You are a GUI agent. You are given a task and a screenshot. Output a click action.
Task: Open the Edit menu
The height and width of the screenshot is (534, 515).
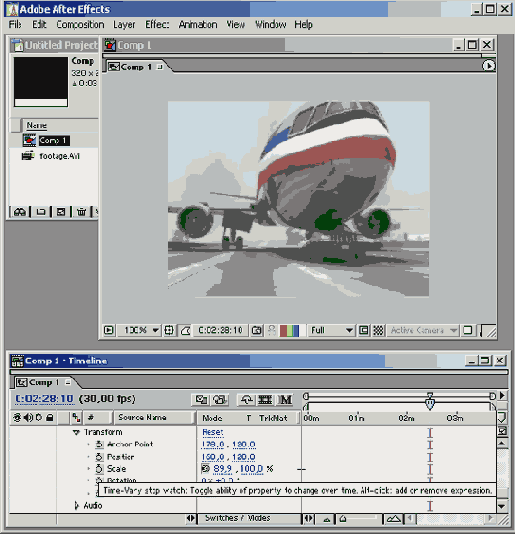(x=39, y=25)
